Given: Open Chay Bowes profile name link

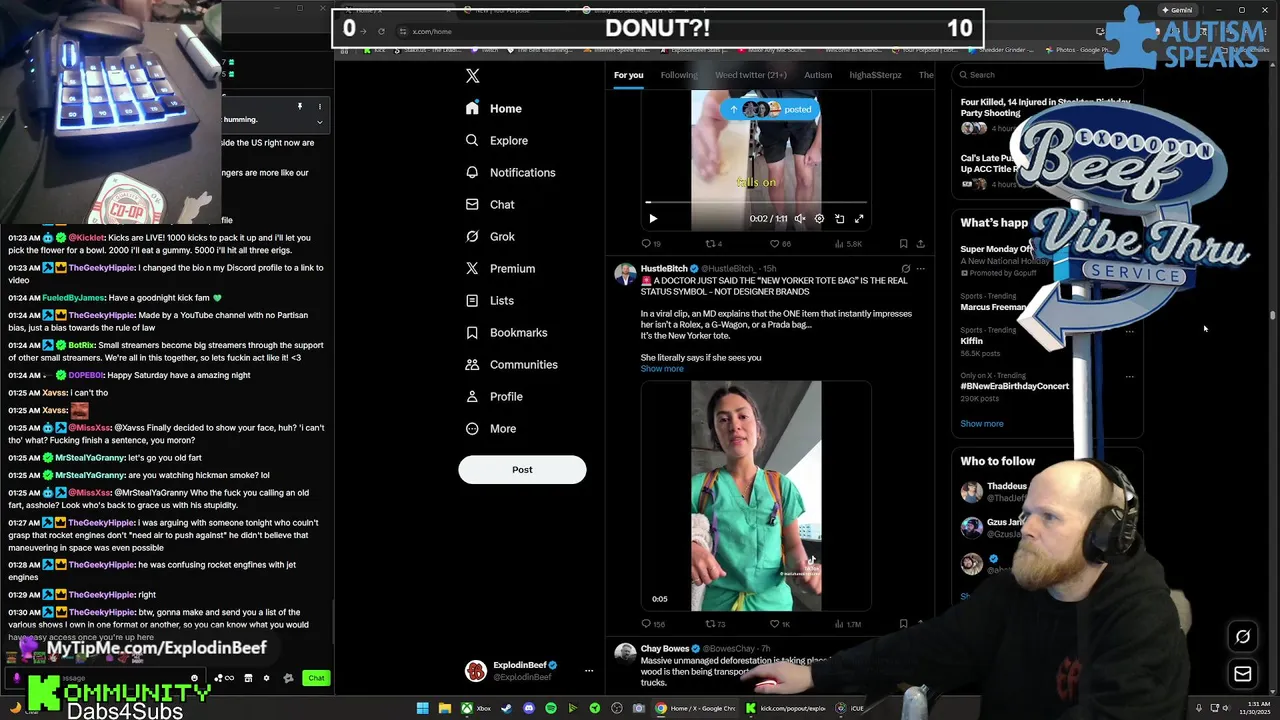Looking at the screenshot, I should [665, 649].
